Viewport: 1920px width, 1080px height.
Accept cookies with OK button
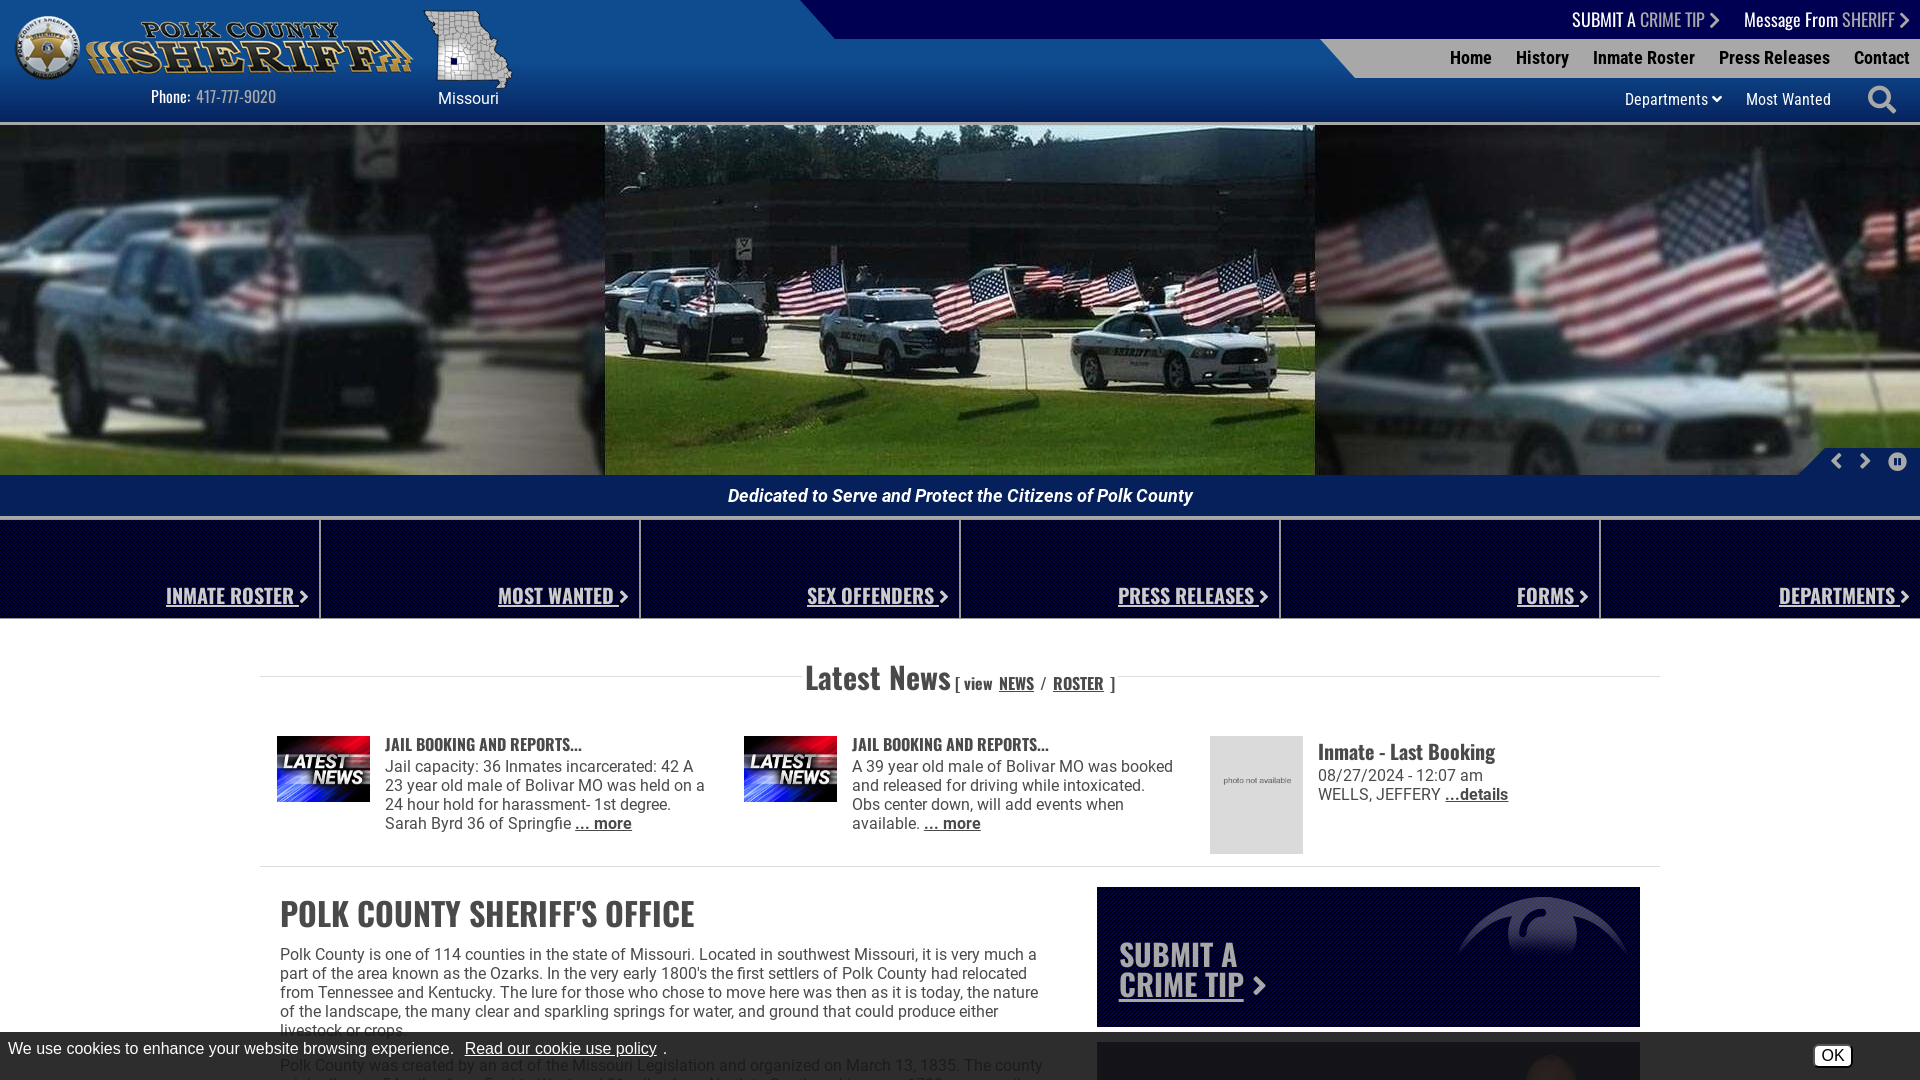click(1832, 1056)
